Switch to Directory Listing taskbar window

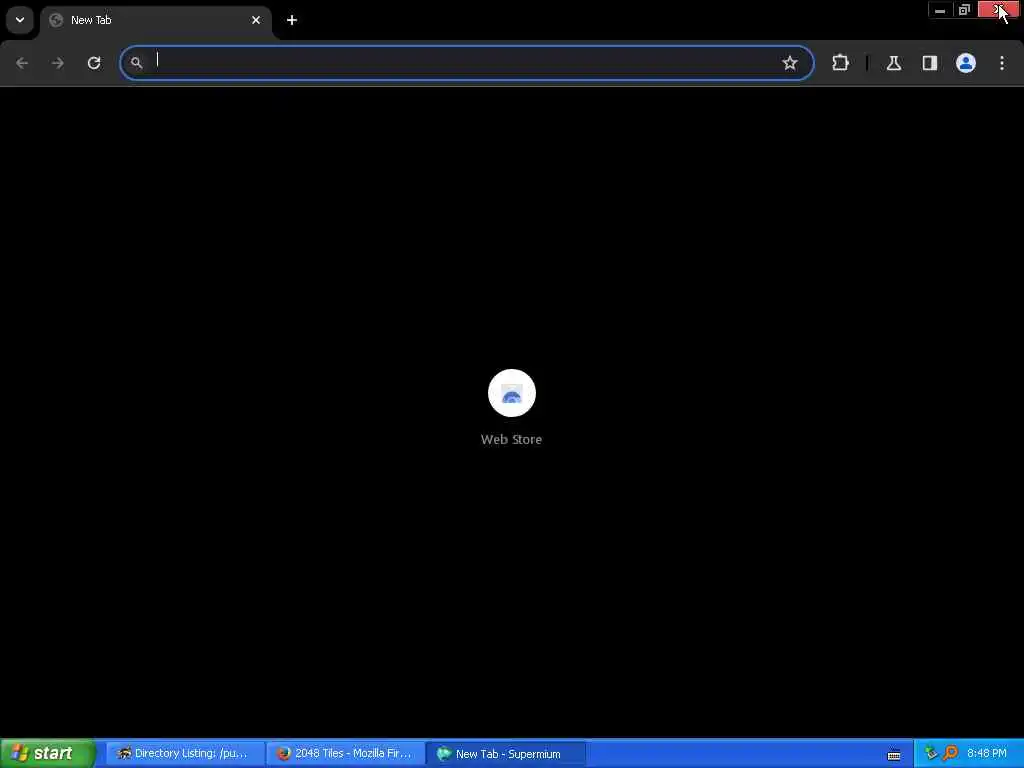184,754
